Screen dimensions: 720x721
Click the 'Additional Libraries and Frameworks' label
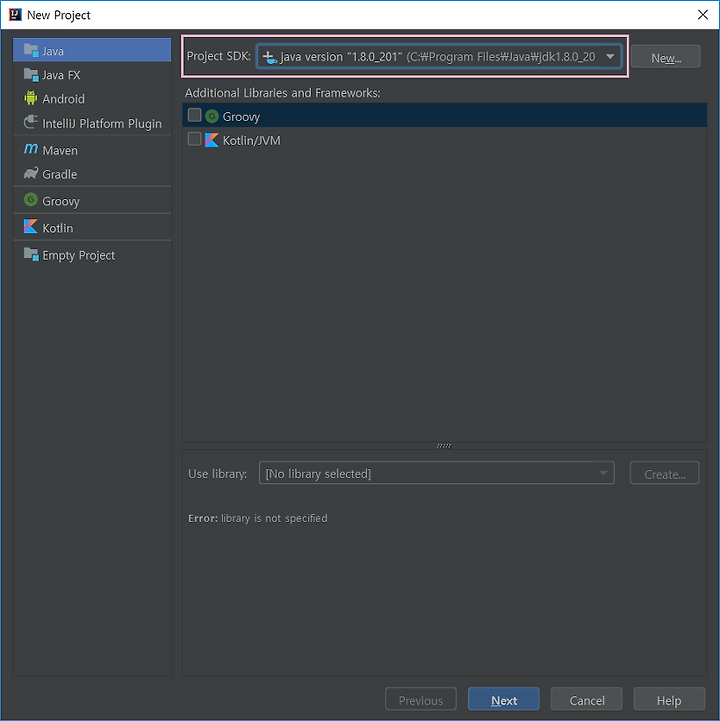(283, 93)
